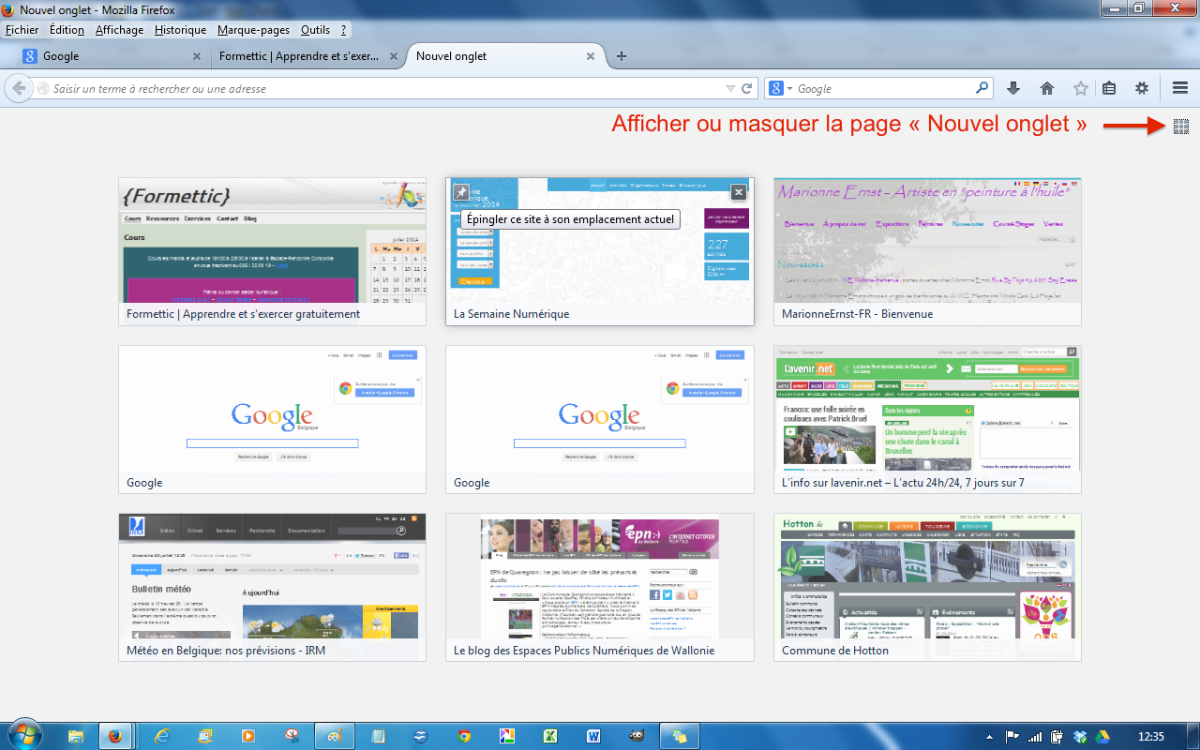Go to the Home page icon
This screenshot has height=750, width=1200.
point(1047,88)
